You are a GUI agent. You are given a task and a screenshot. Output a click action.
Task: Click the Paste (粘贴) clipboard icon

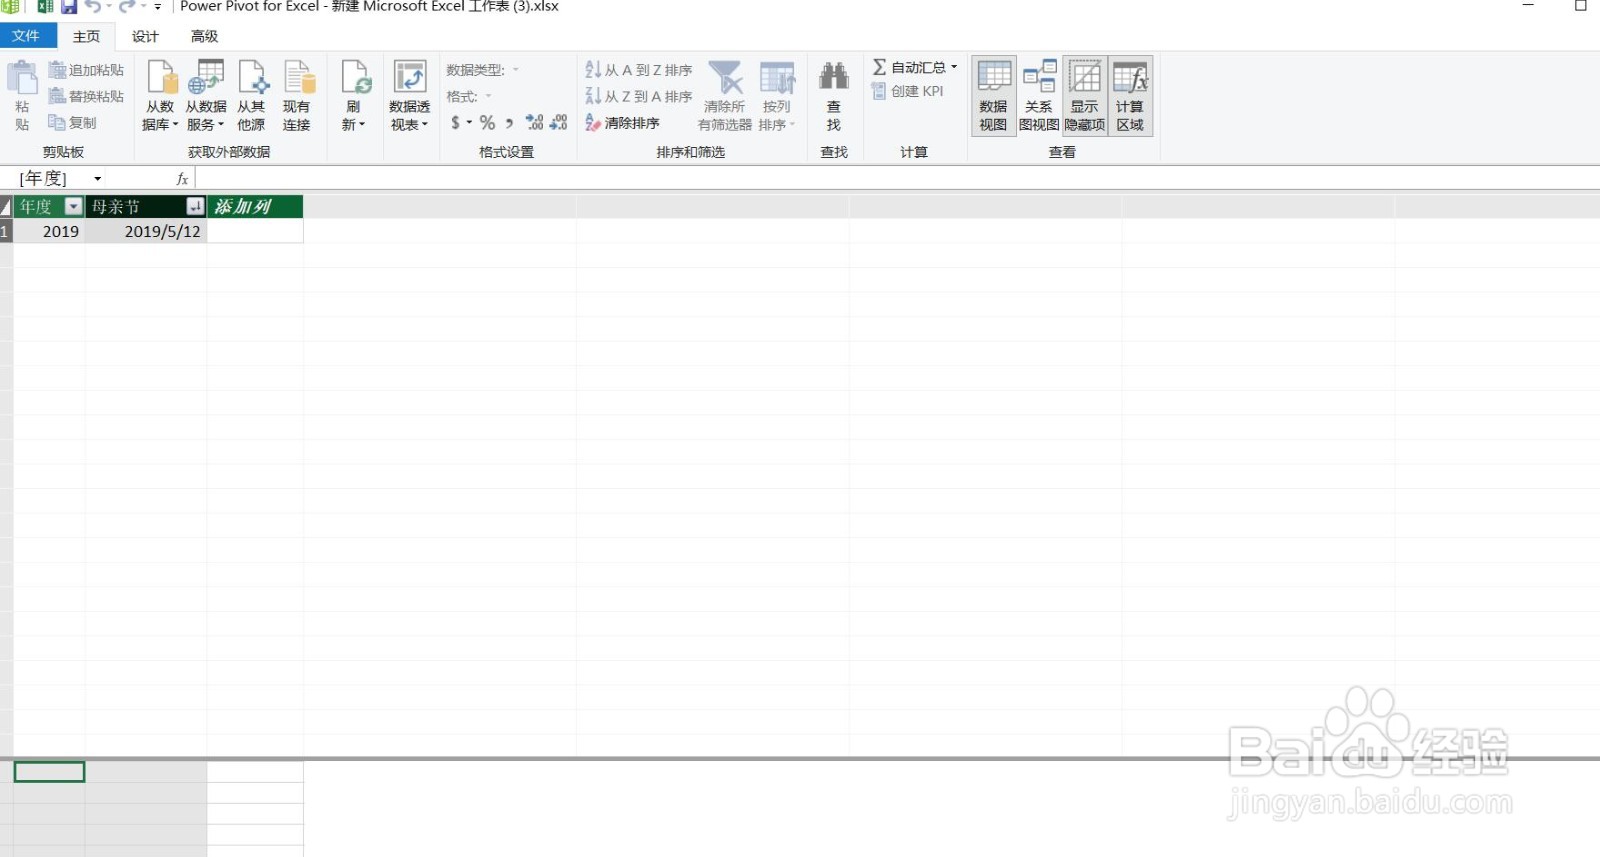(x=22, y=78)
